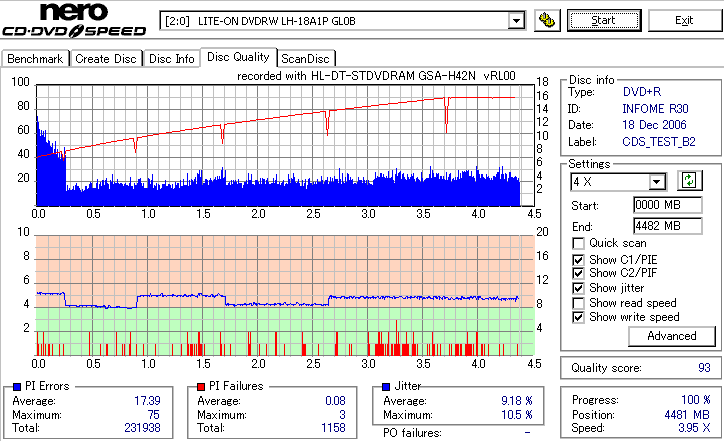The image size is (724, 441).
Task: Click the 'recorded with HL-DT-ST' chart caption
Action: click(x=376, y=76)
